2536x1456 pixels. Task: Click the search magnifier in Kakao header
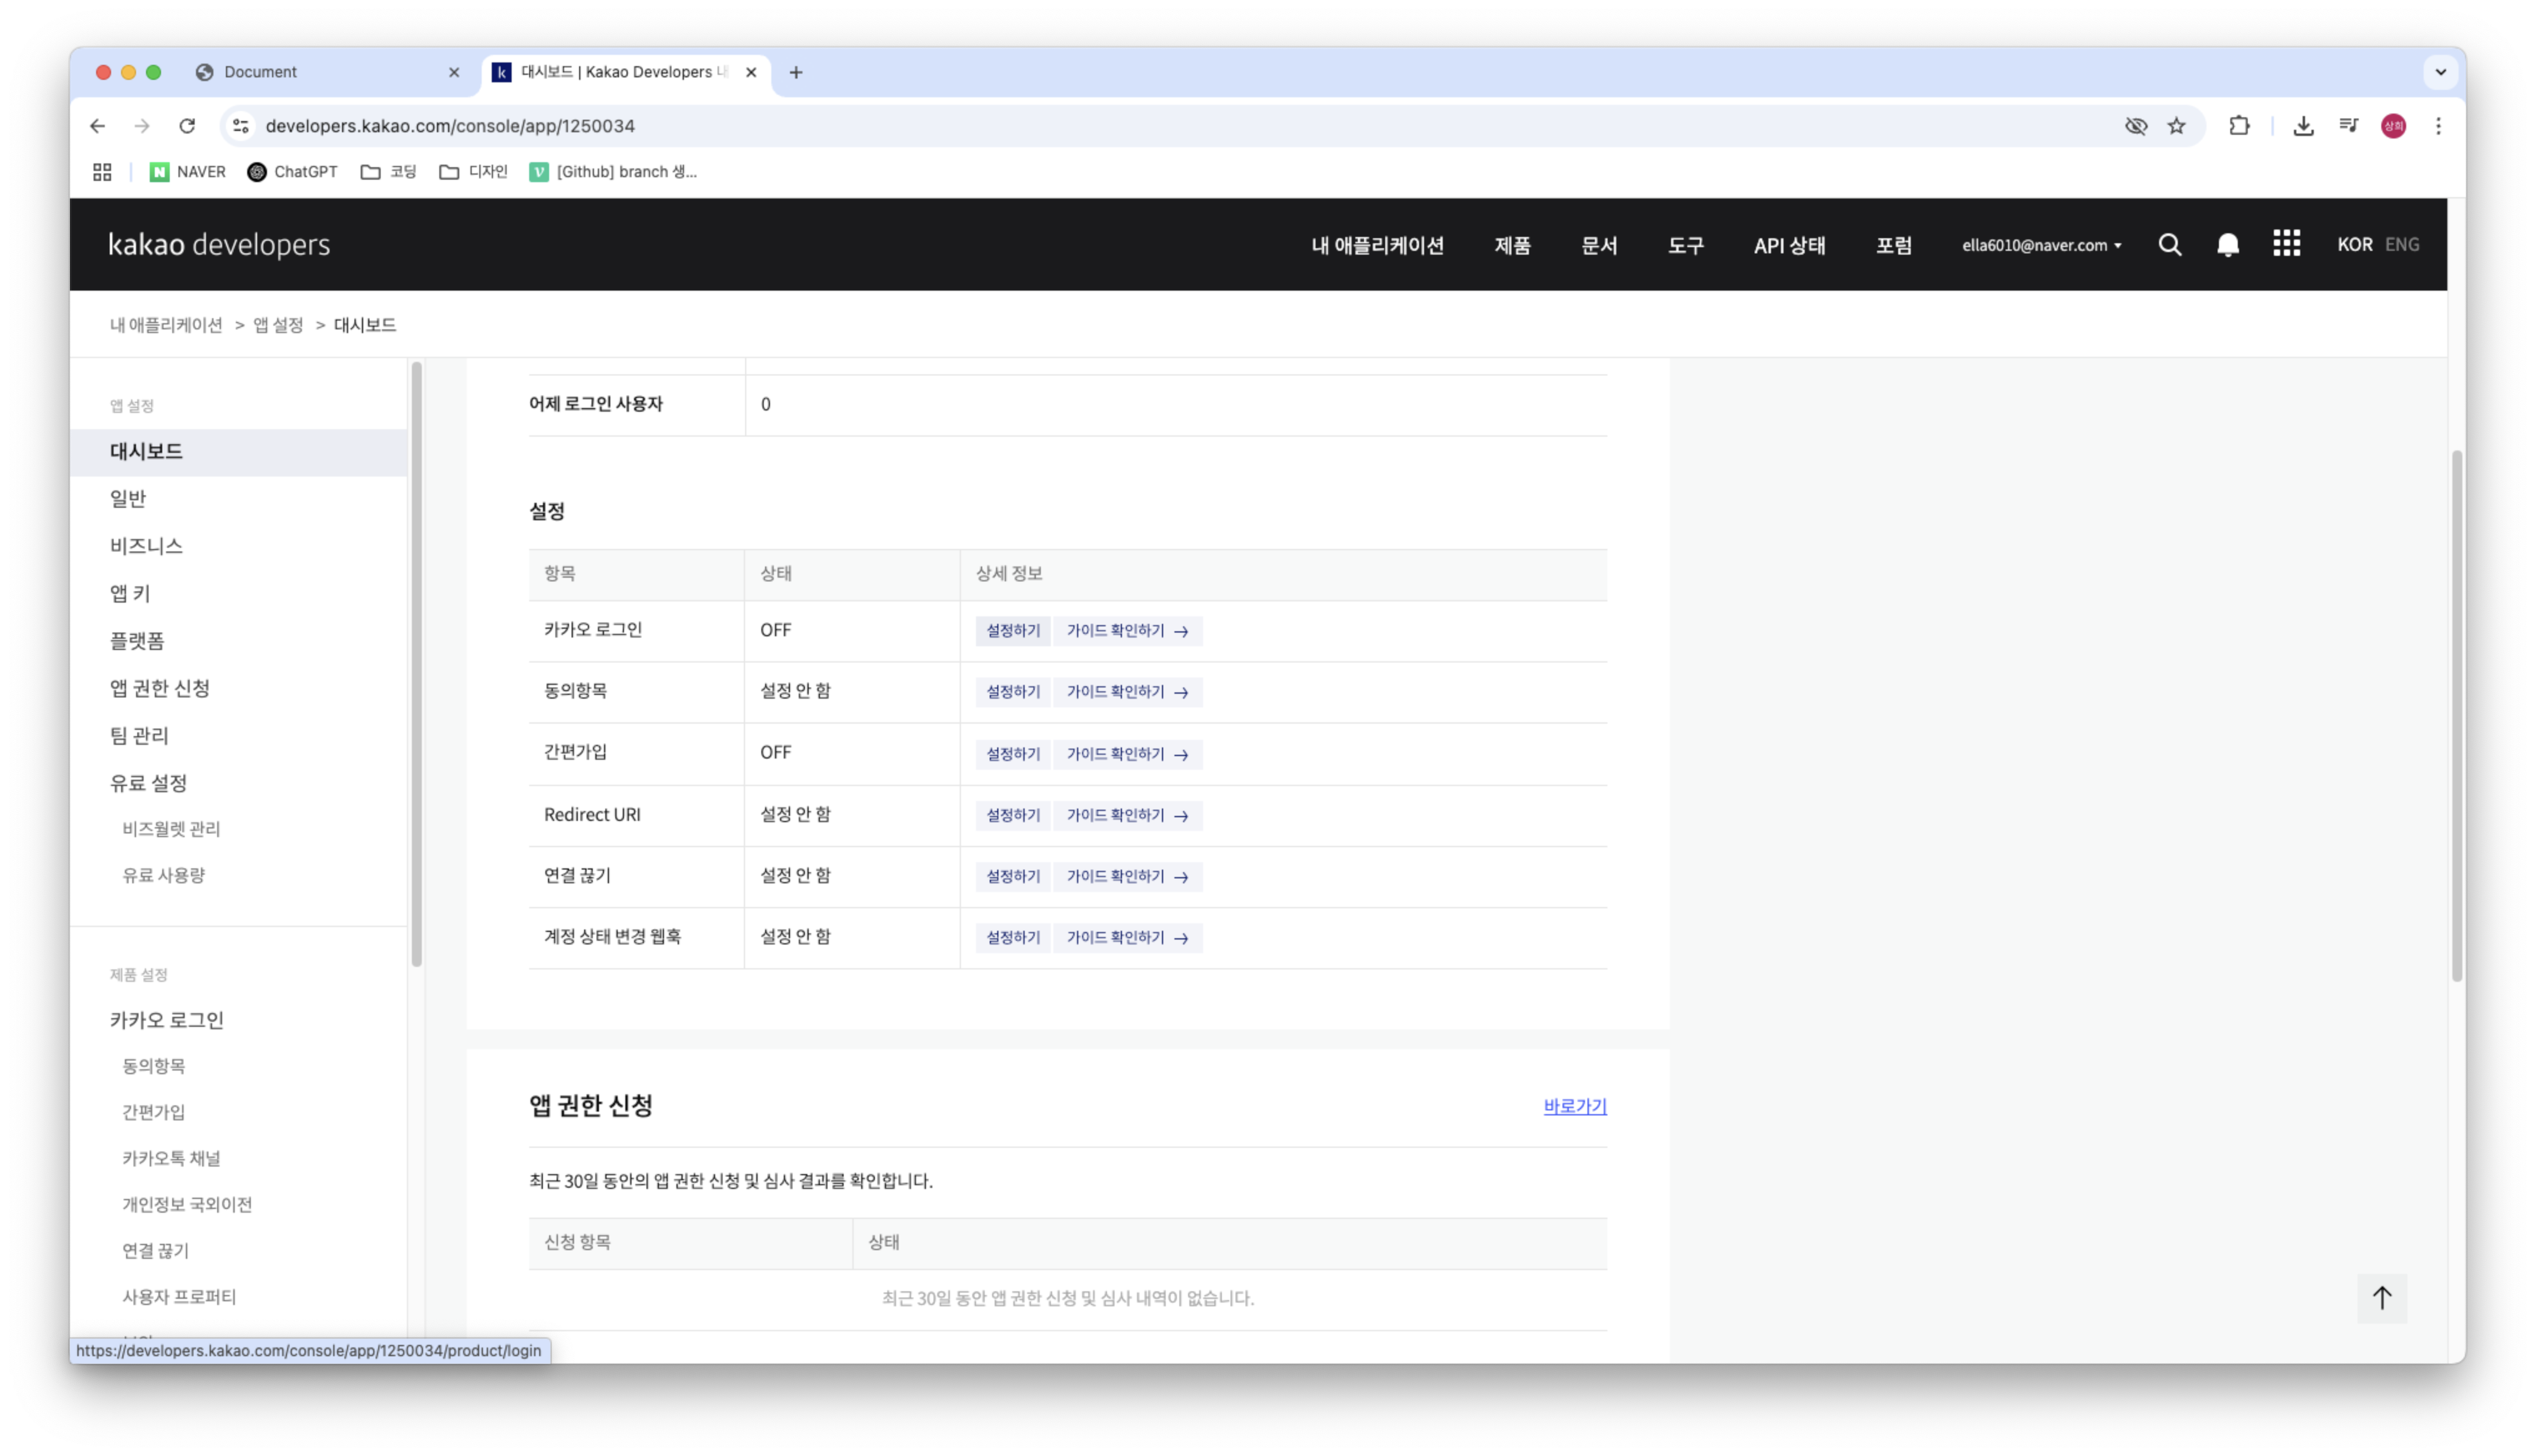(2170, 245)
